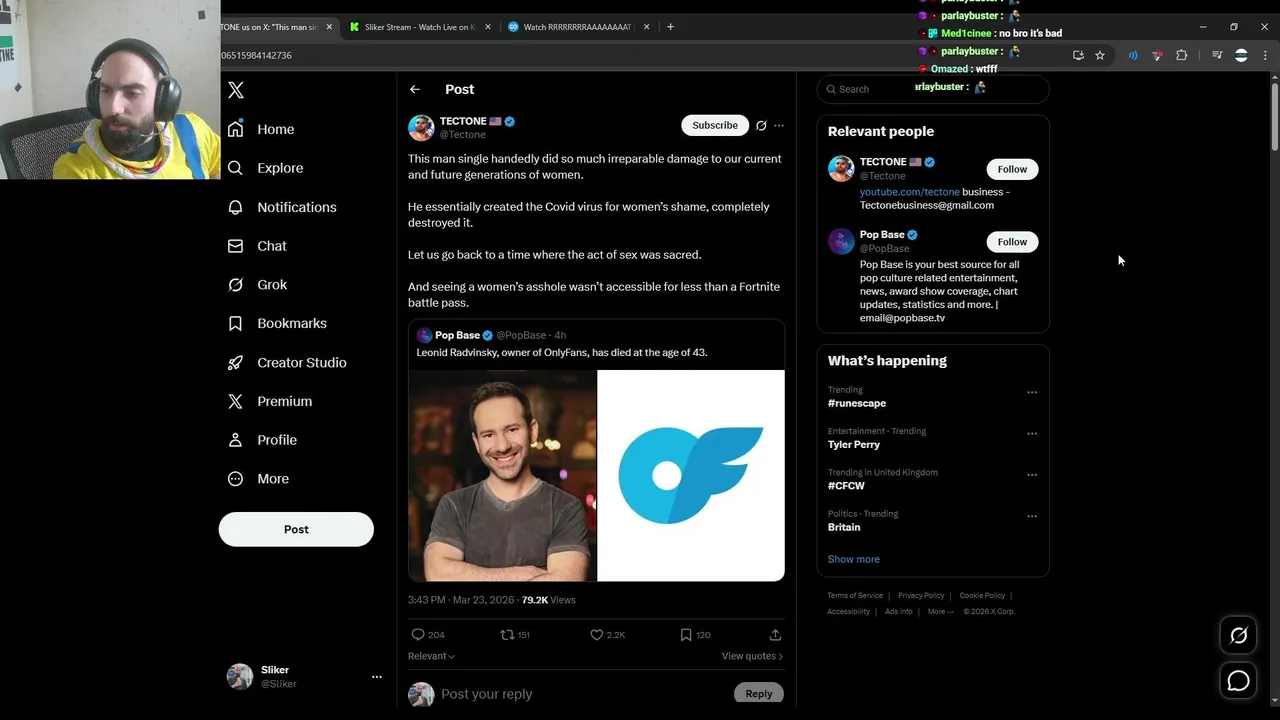Open the Premium X icon
Image resolution: width=1280 pixels, height=720 pixels.
235,401
